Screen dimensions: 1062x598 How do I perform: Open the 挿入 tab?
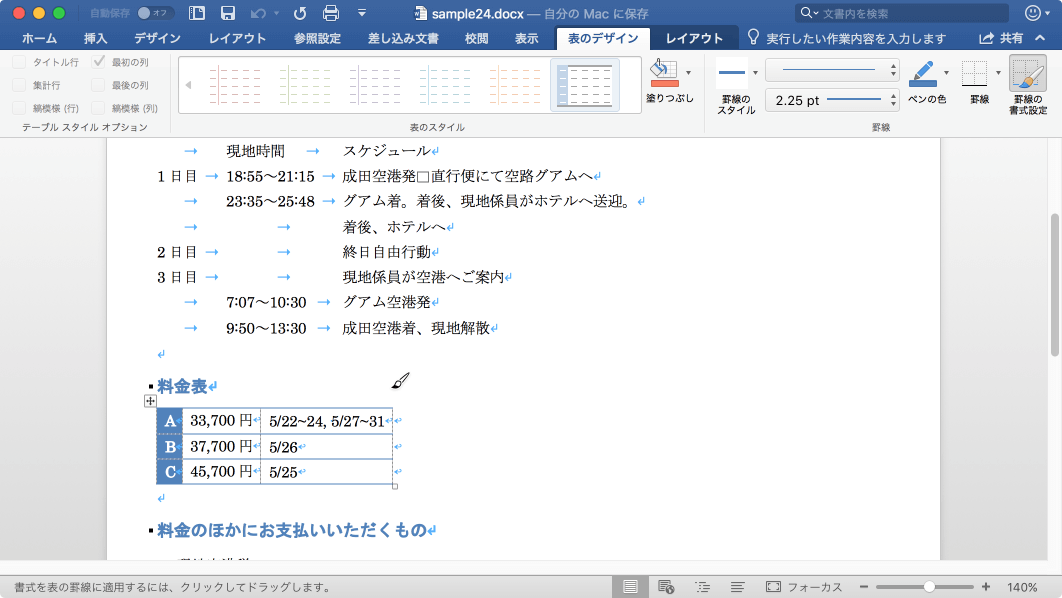coord(95,39)
